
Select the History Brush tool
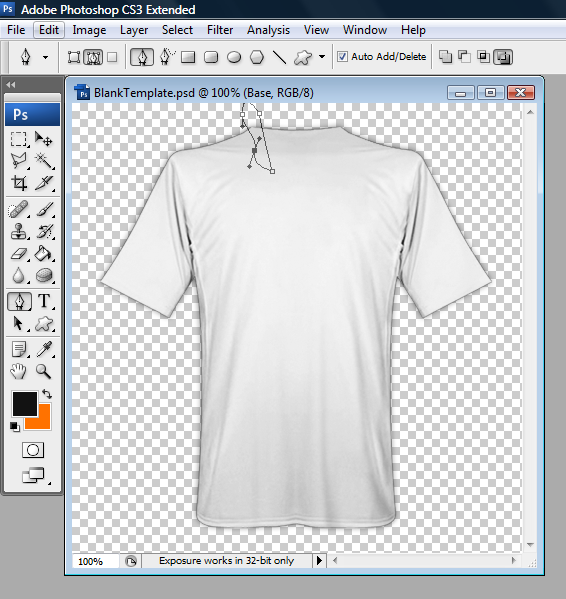(44, 232)
